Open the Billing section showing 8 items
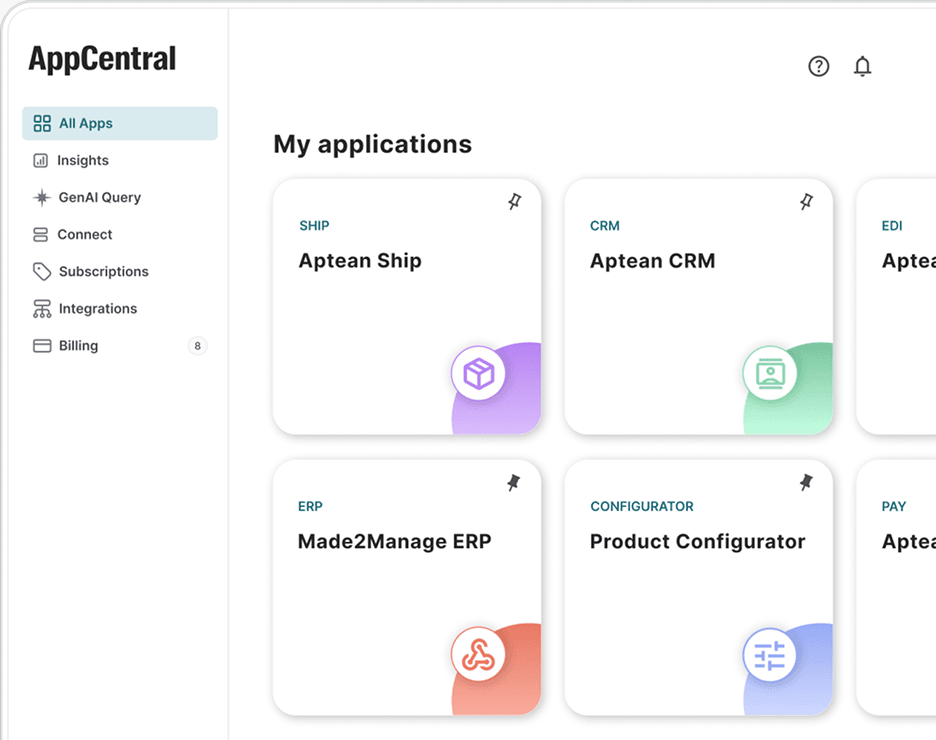 pyautogui.click(x=77, y=345)
